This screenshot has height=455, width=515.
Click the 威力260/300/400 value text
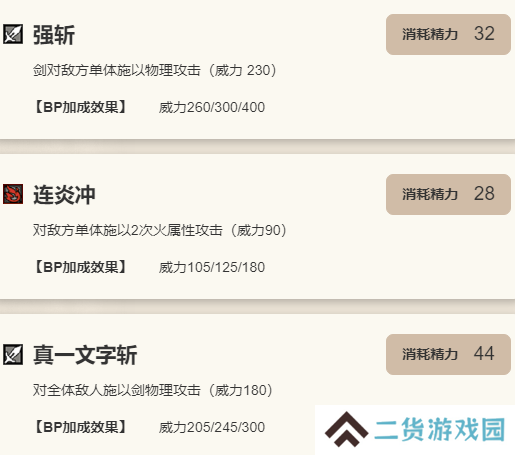212,107
